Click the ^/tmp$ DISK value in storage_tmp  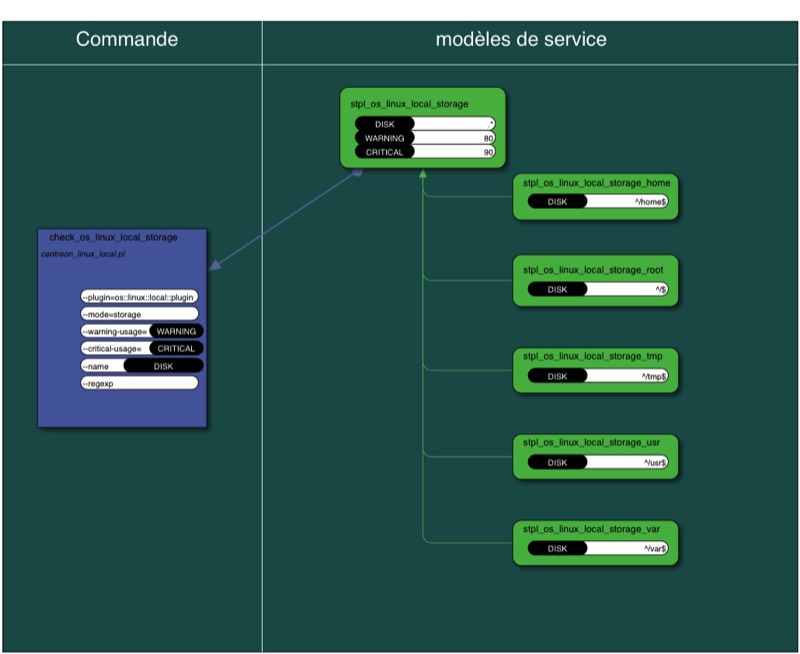pyautogui.click(x=628, y=376)
